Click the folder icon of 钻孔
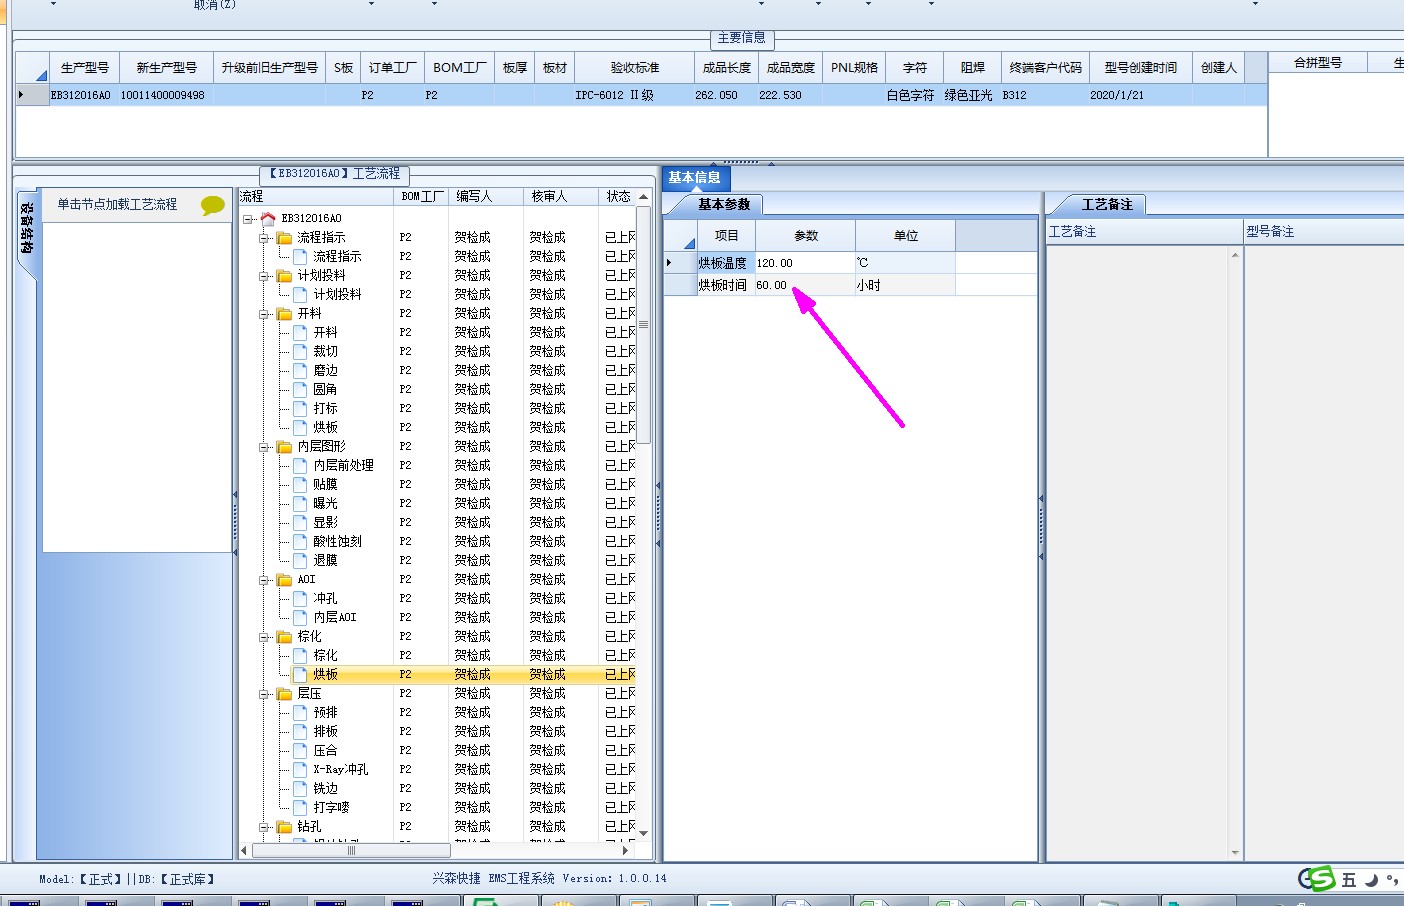This screenshot has width=1404, height=906. [284, 826]
